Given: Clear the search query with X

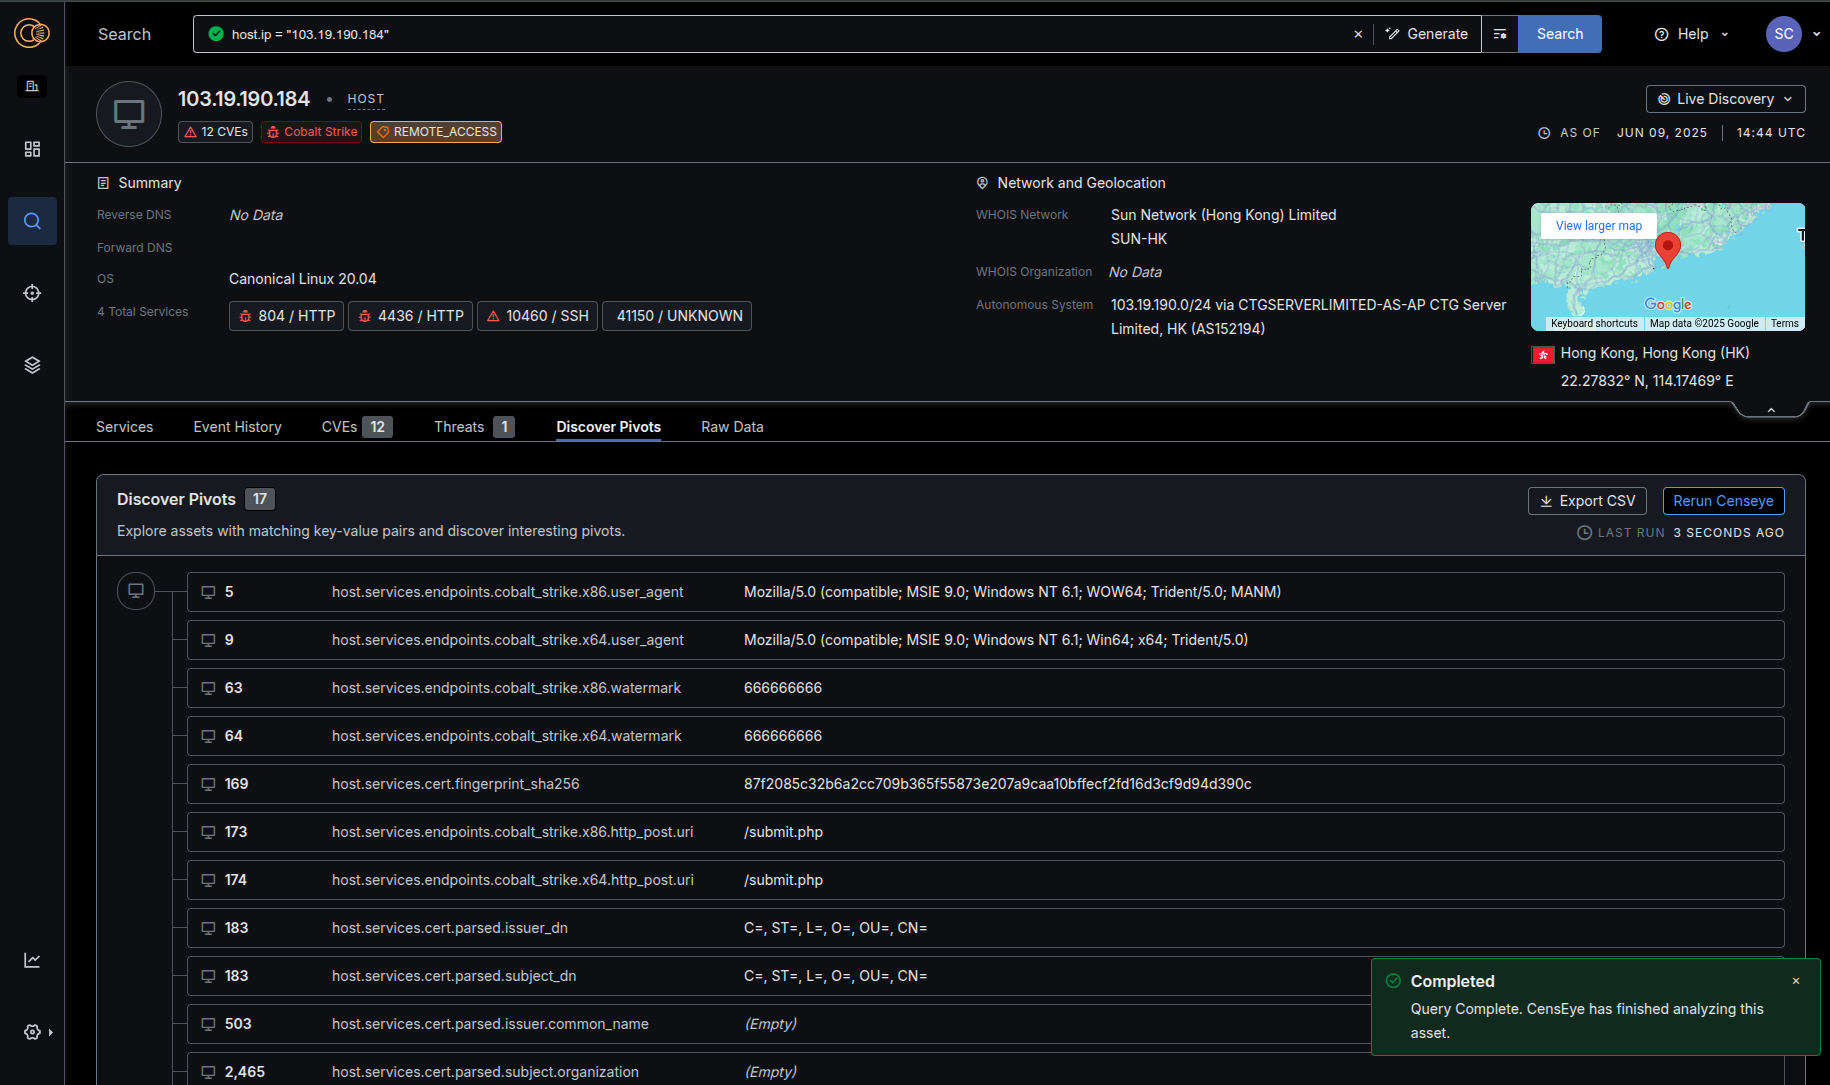Looking at the screenshot, I should [1358, 34].
